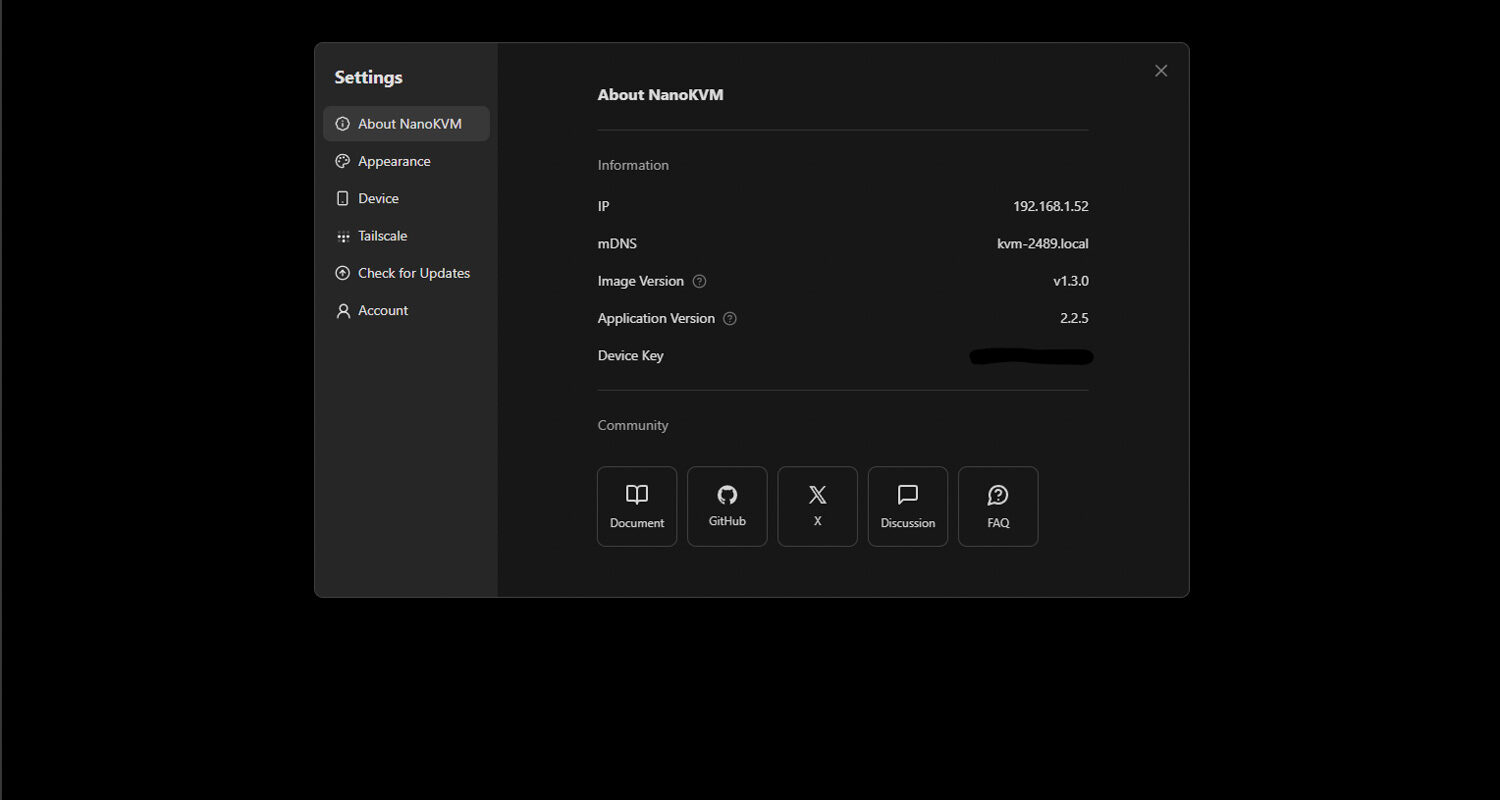1500x800 pixels.
Task: Click the image version value v1.3.0
Action: pos(1071,281)
